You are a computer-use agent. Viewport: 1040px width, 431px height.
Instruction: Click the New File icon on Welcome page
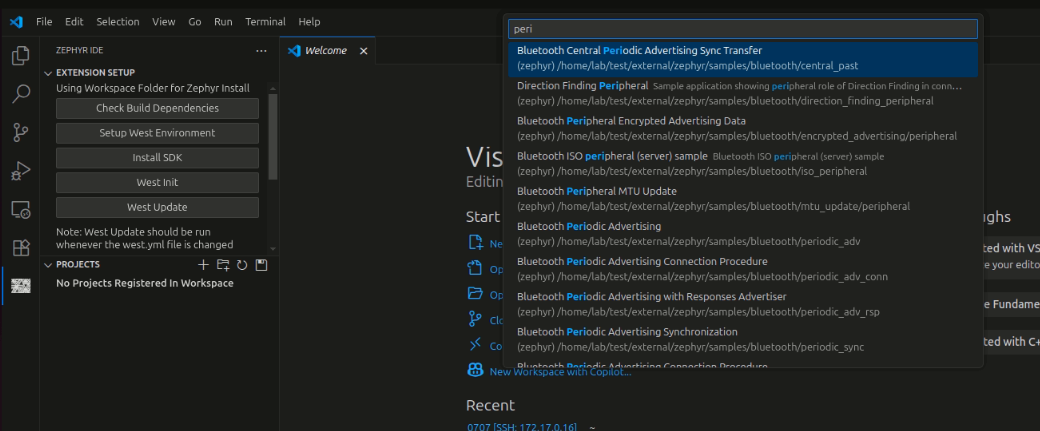click(475, 242)
